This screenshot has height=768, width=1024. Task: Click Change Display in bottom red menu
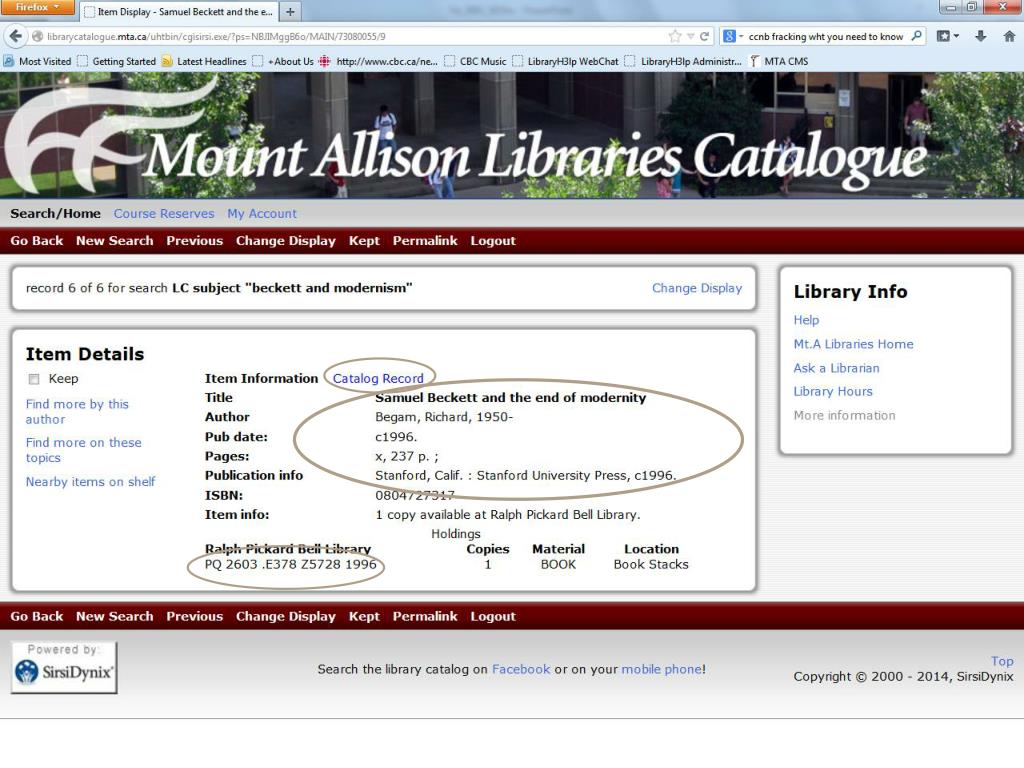285,616
